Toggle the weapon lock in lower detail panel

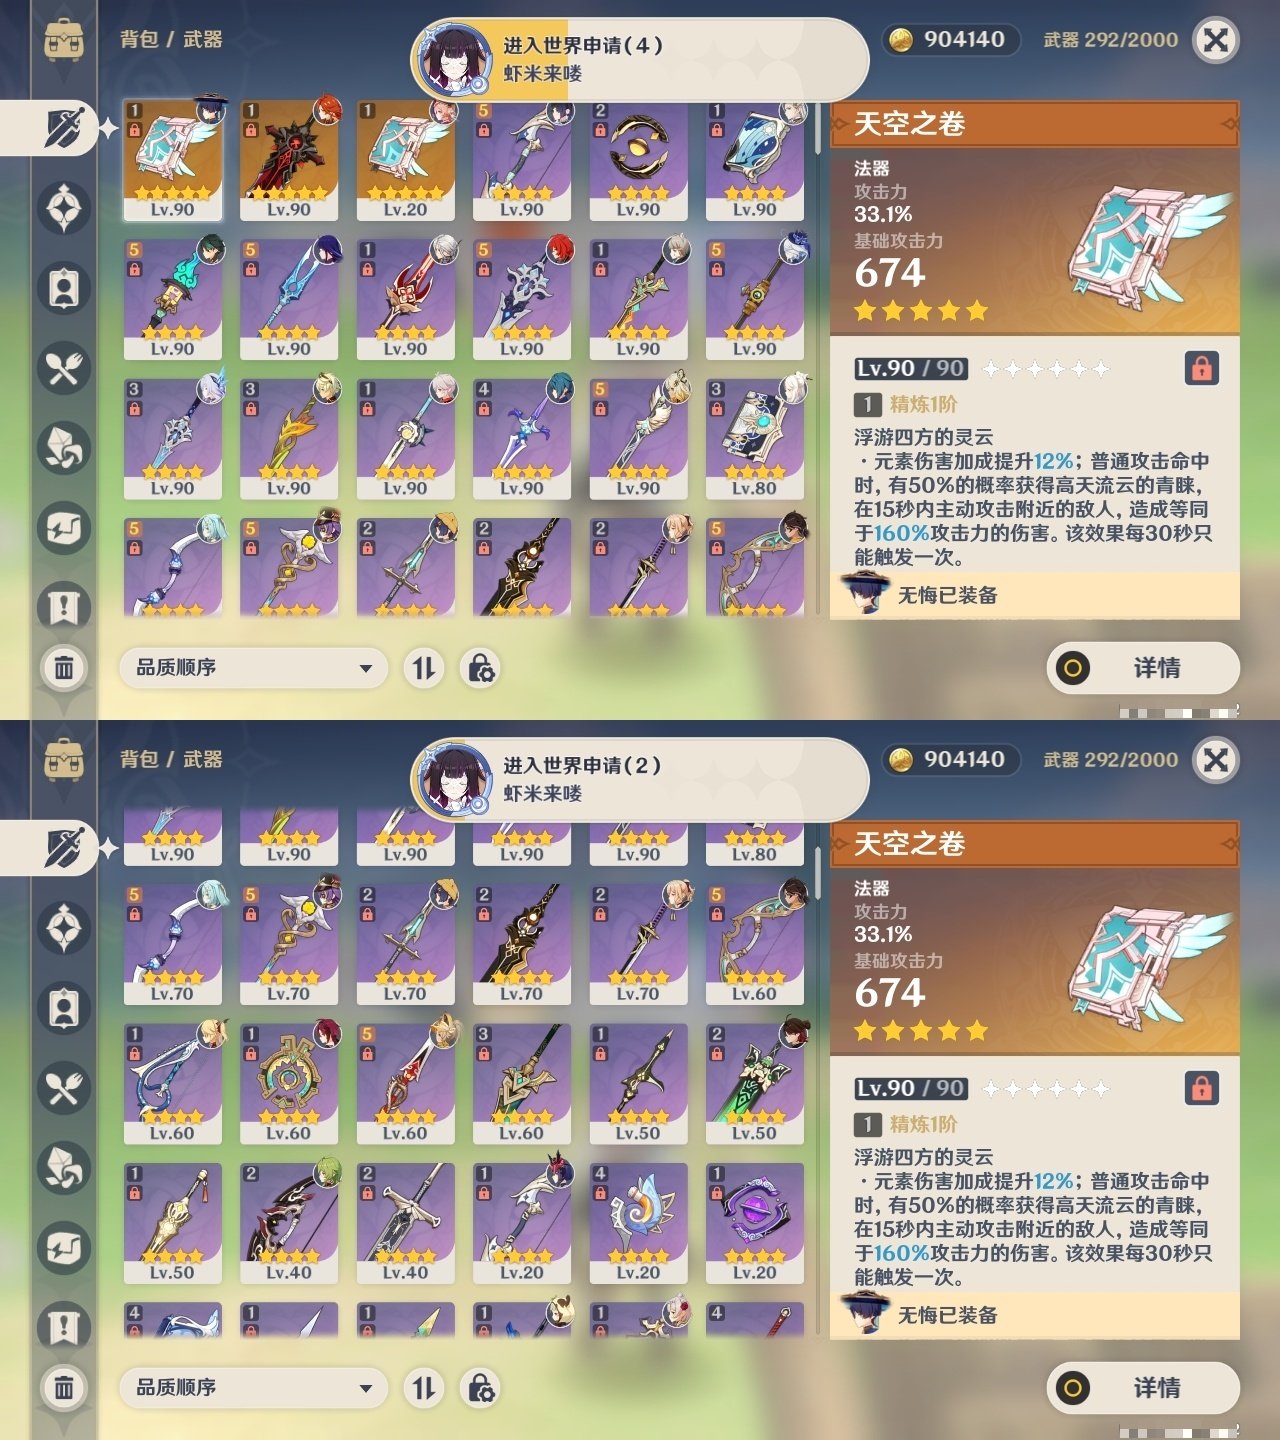(x=1201, y=1088)
